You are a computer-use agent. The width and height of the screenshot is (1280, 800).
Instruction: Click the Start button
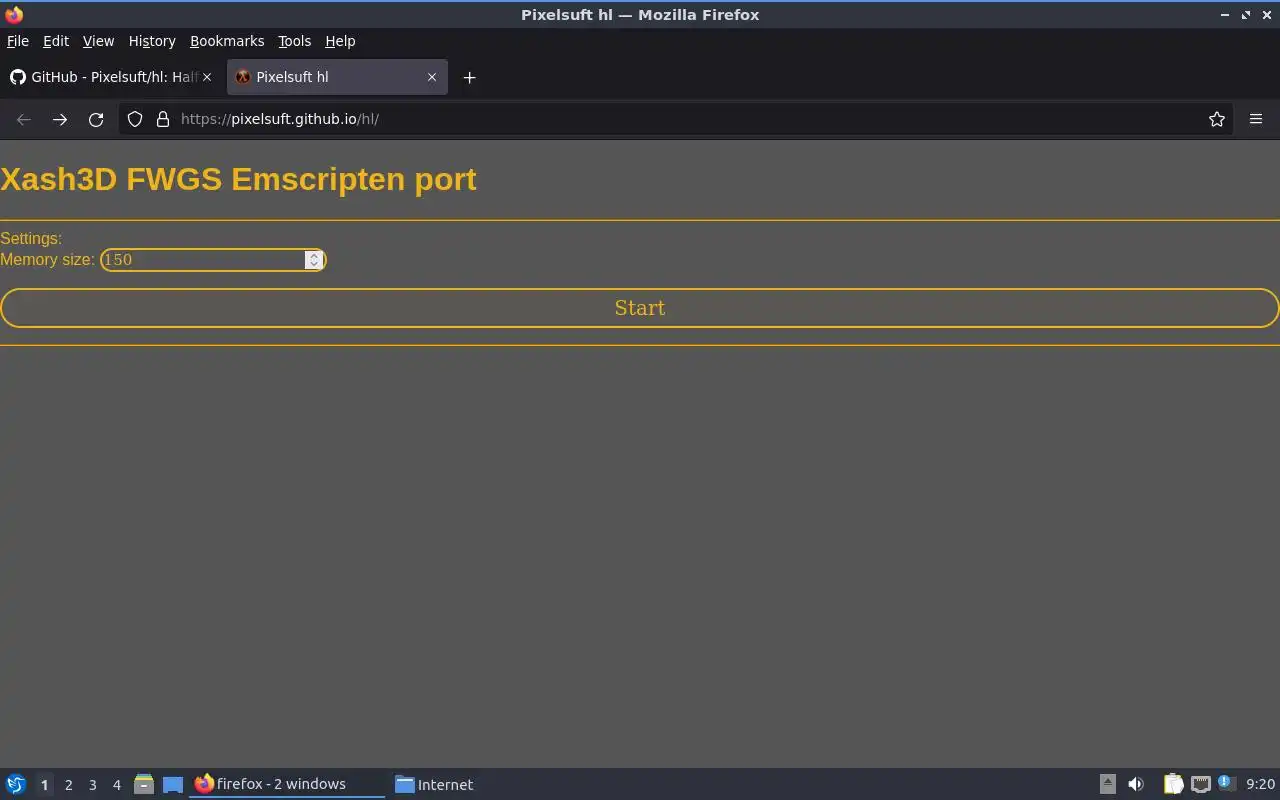tap(640, 308)
